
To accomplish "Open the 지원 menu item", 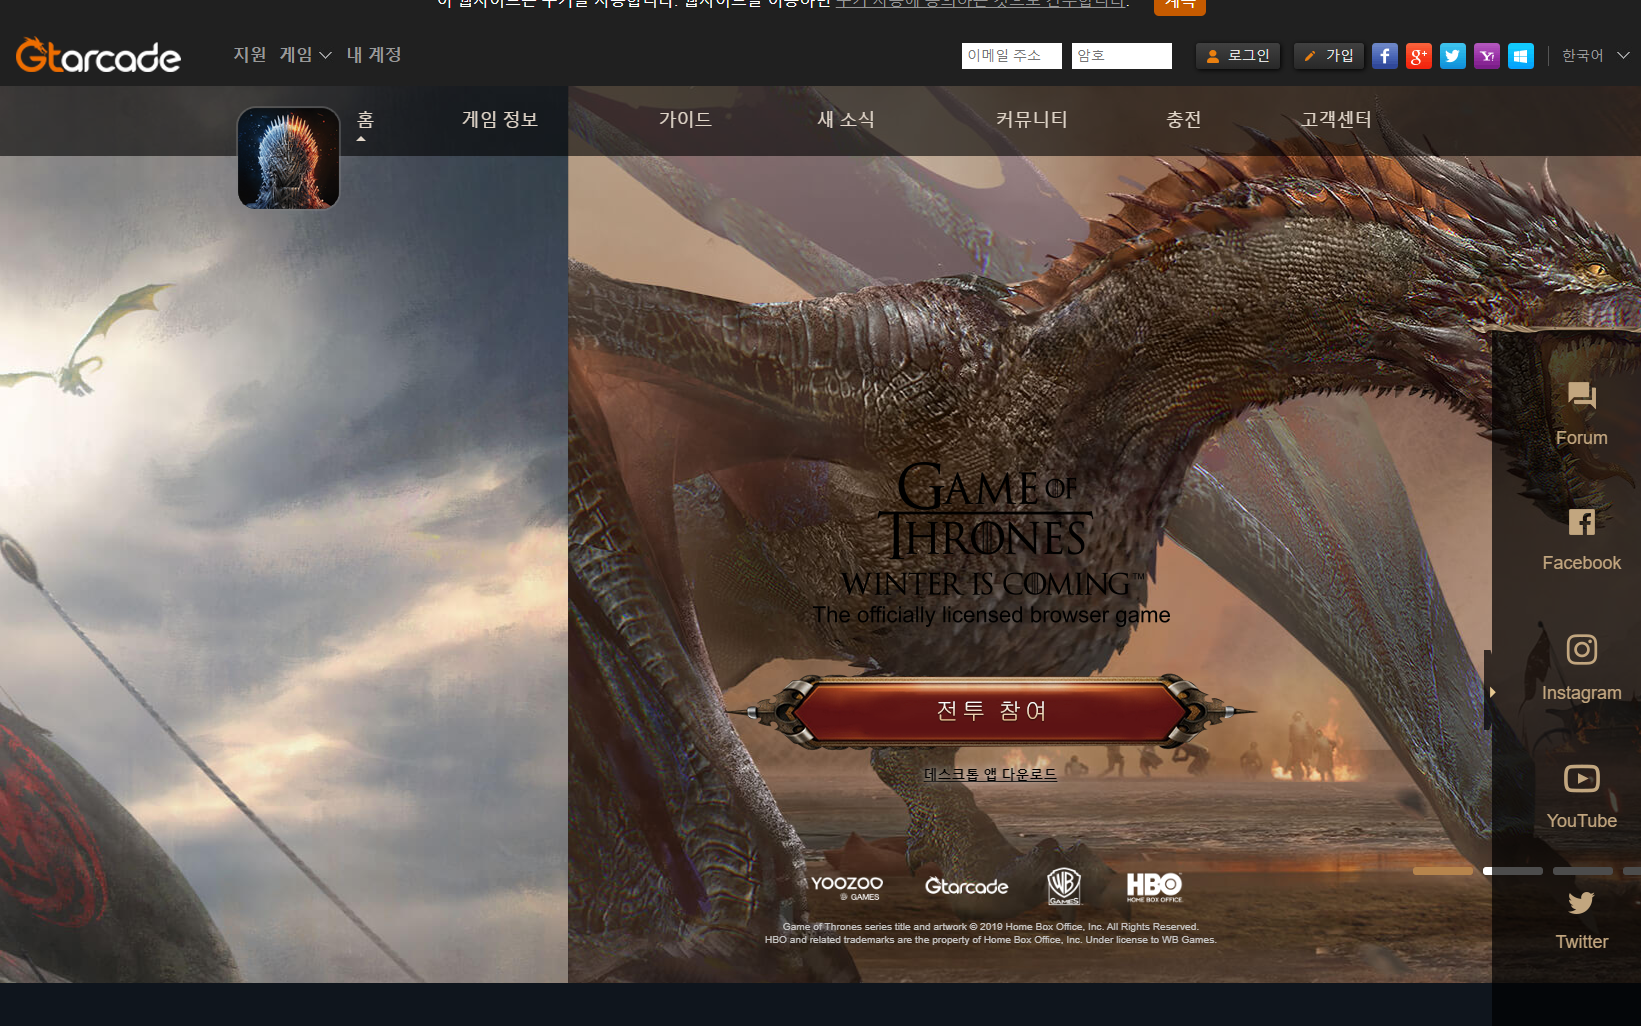I will point(250,55).
